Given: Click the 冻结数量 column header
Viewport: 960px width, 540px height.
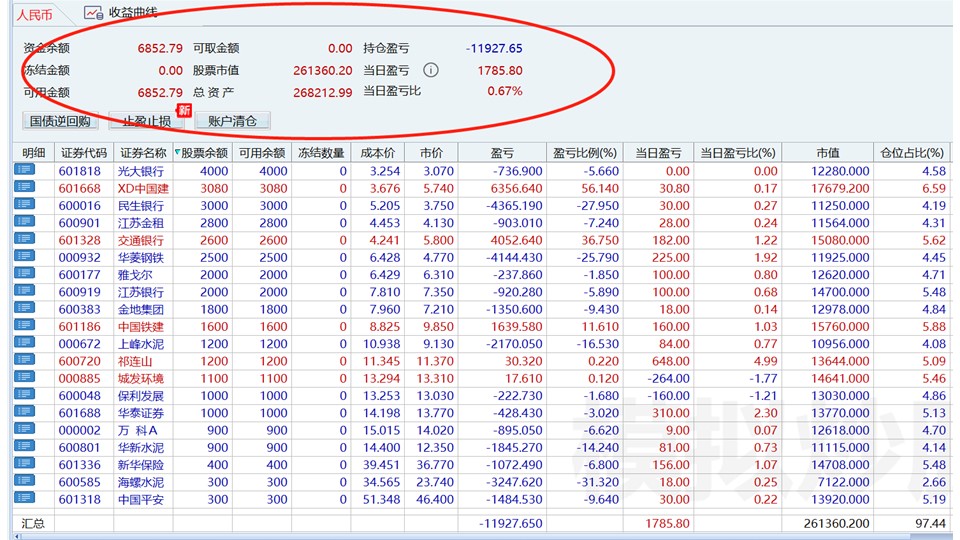Looking at the screenshot, I should [321, 152].
